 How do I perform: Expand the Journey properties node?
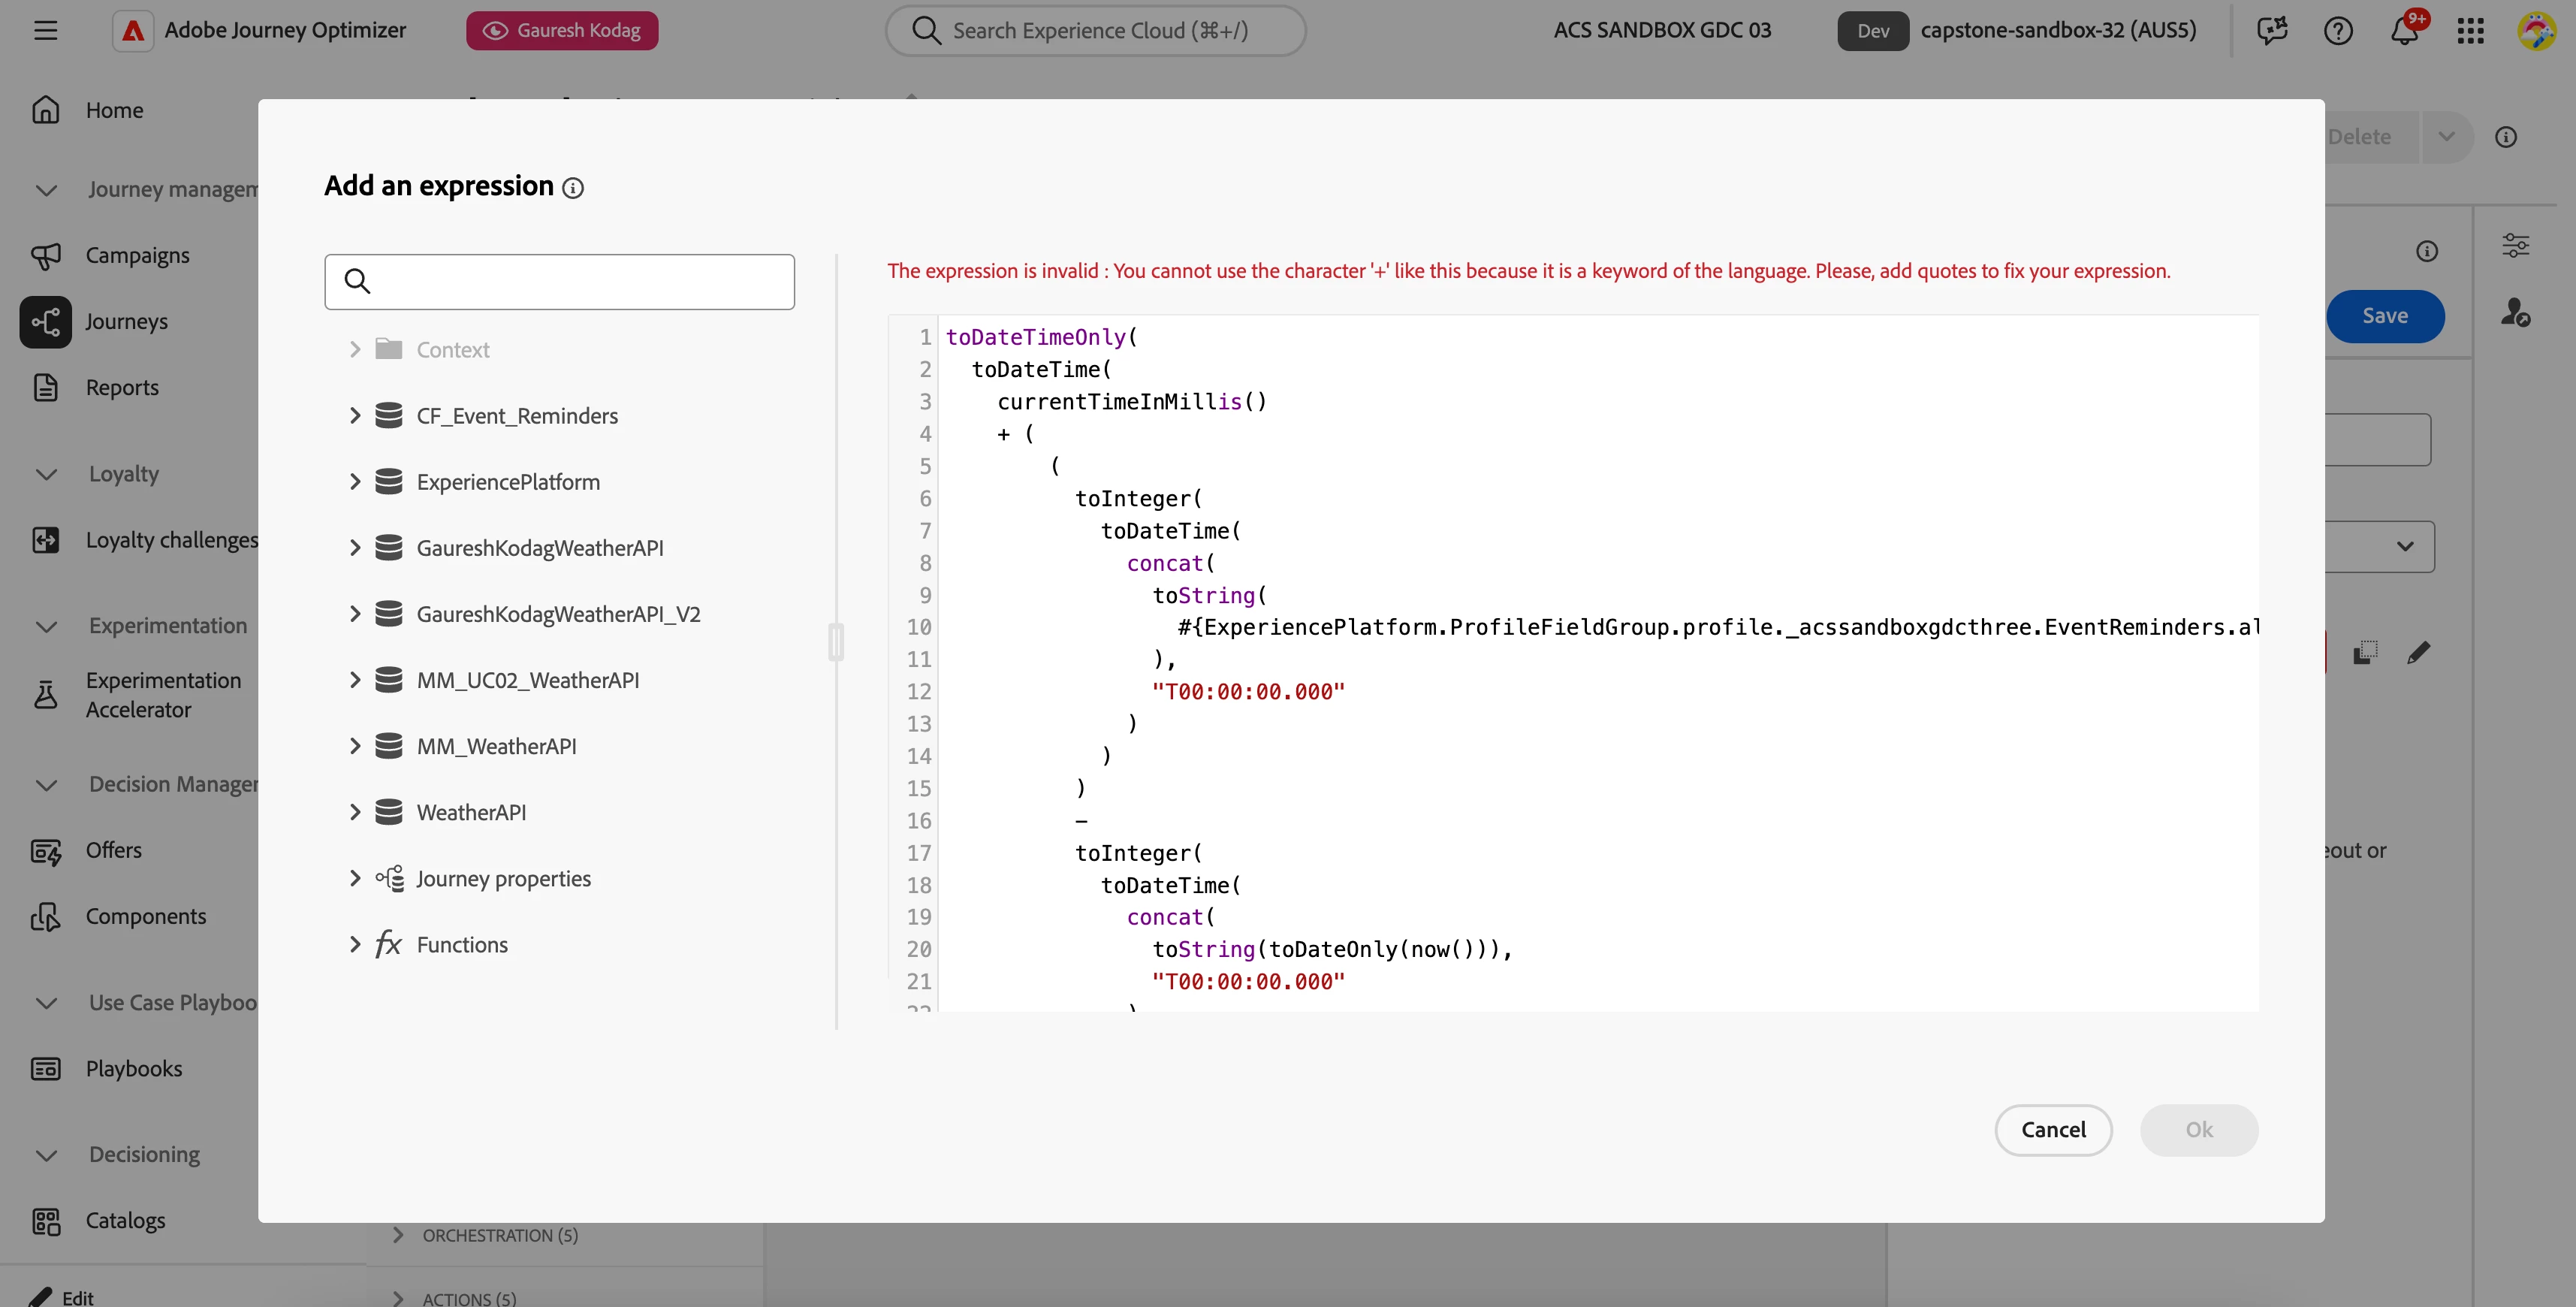tap(354, 879)
